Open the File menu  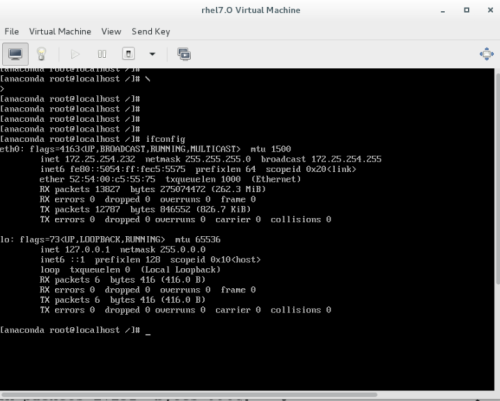pyautogui.click(x=12, y=32)
